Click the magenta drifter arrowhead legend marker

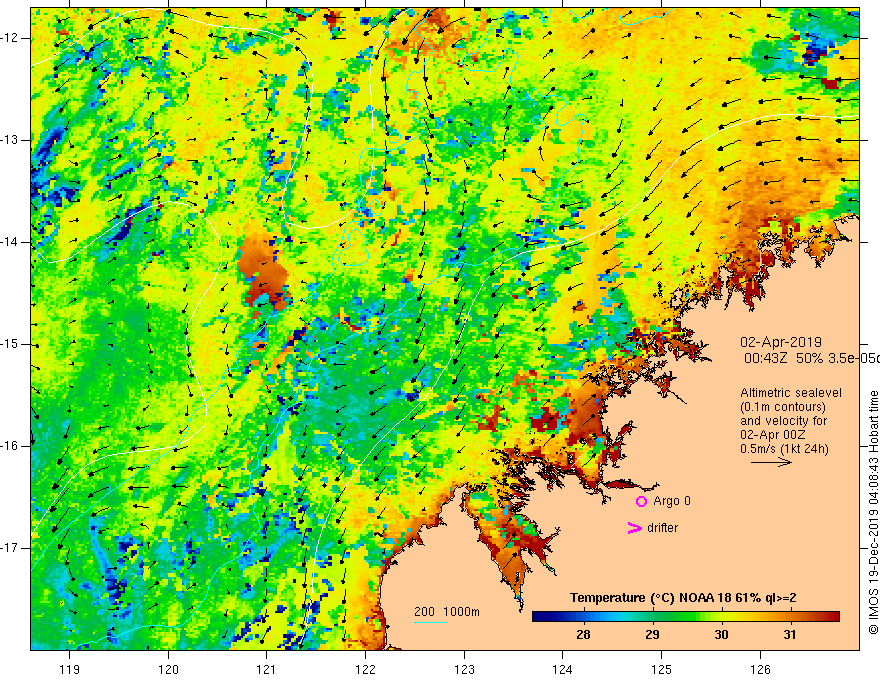click(x=635, y=528)
